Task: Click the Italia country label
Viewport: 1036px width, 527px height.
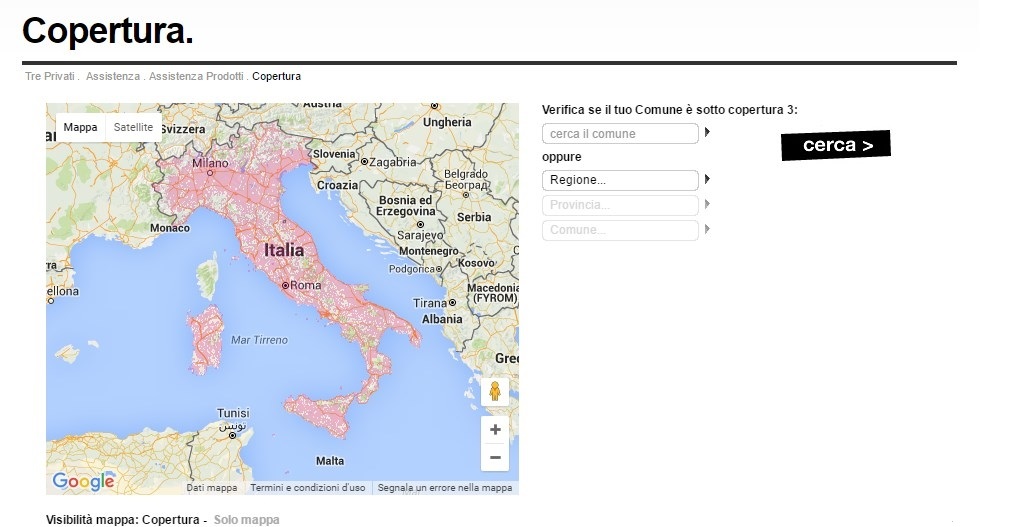Action: tap(284, 250)
